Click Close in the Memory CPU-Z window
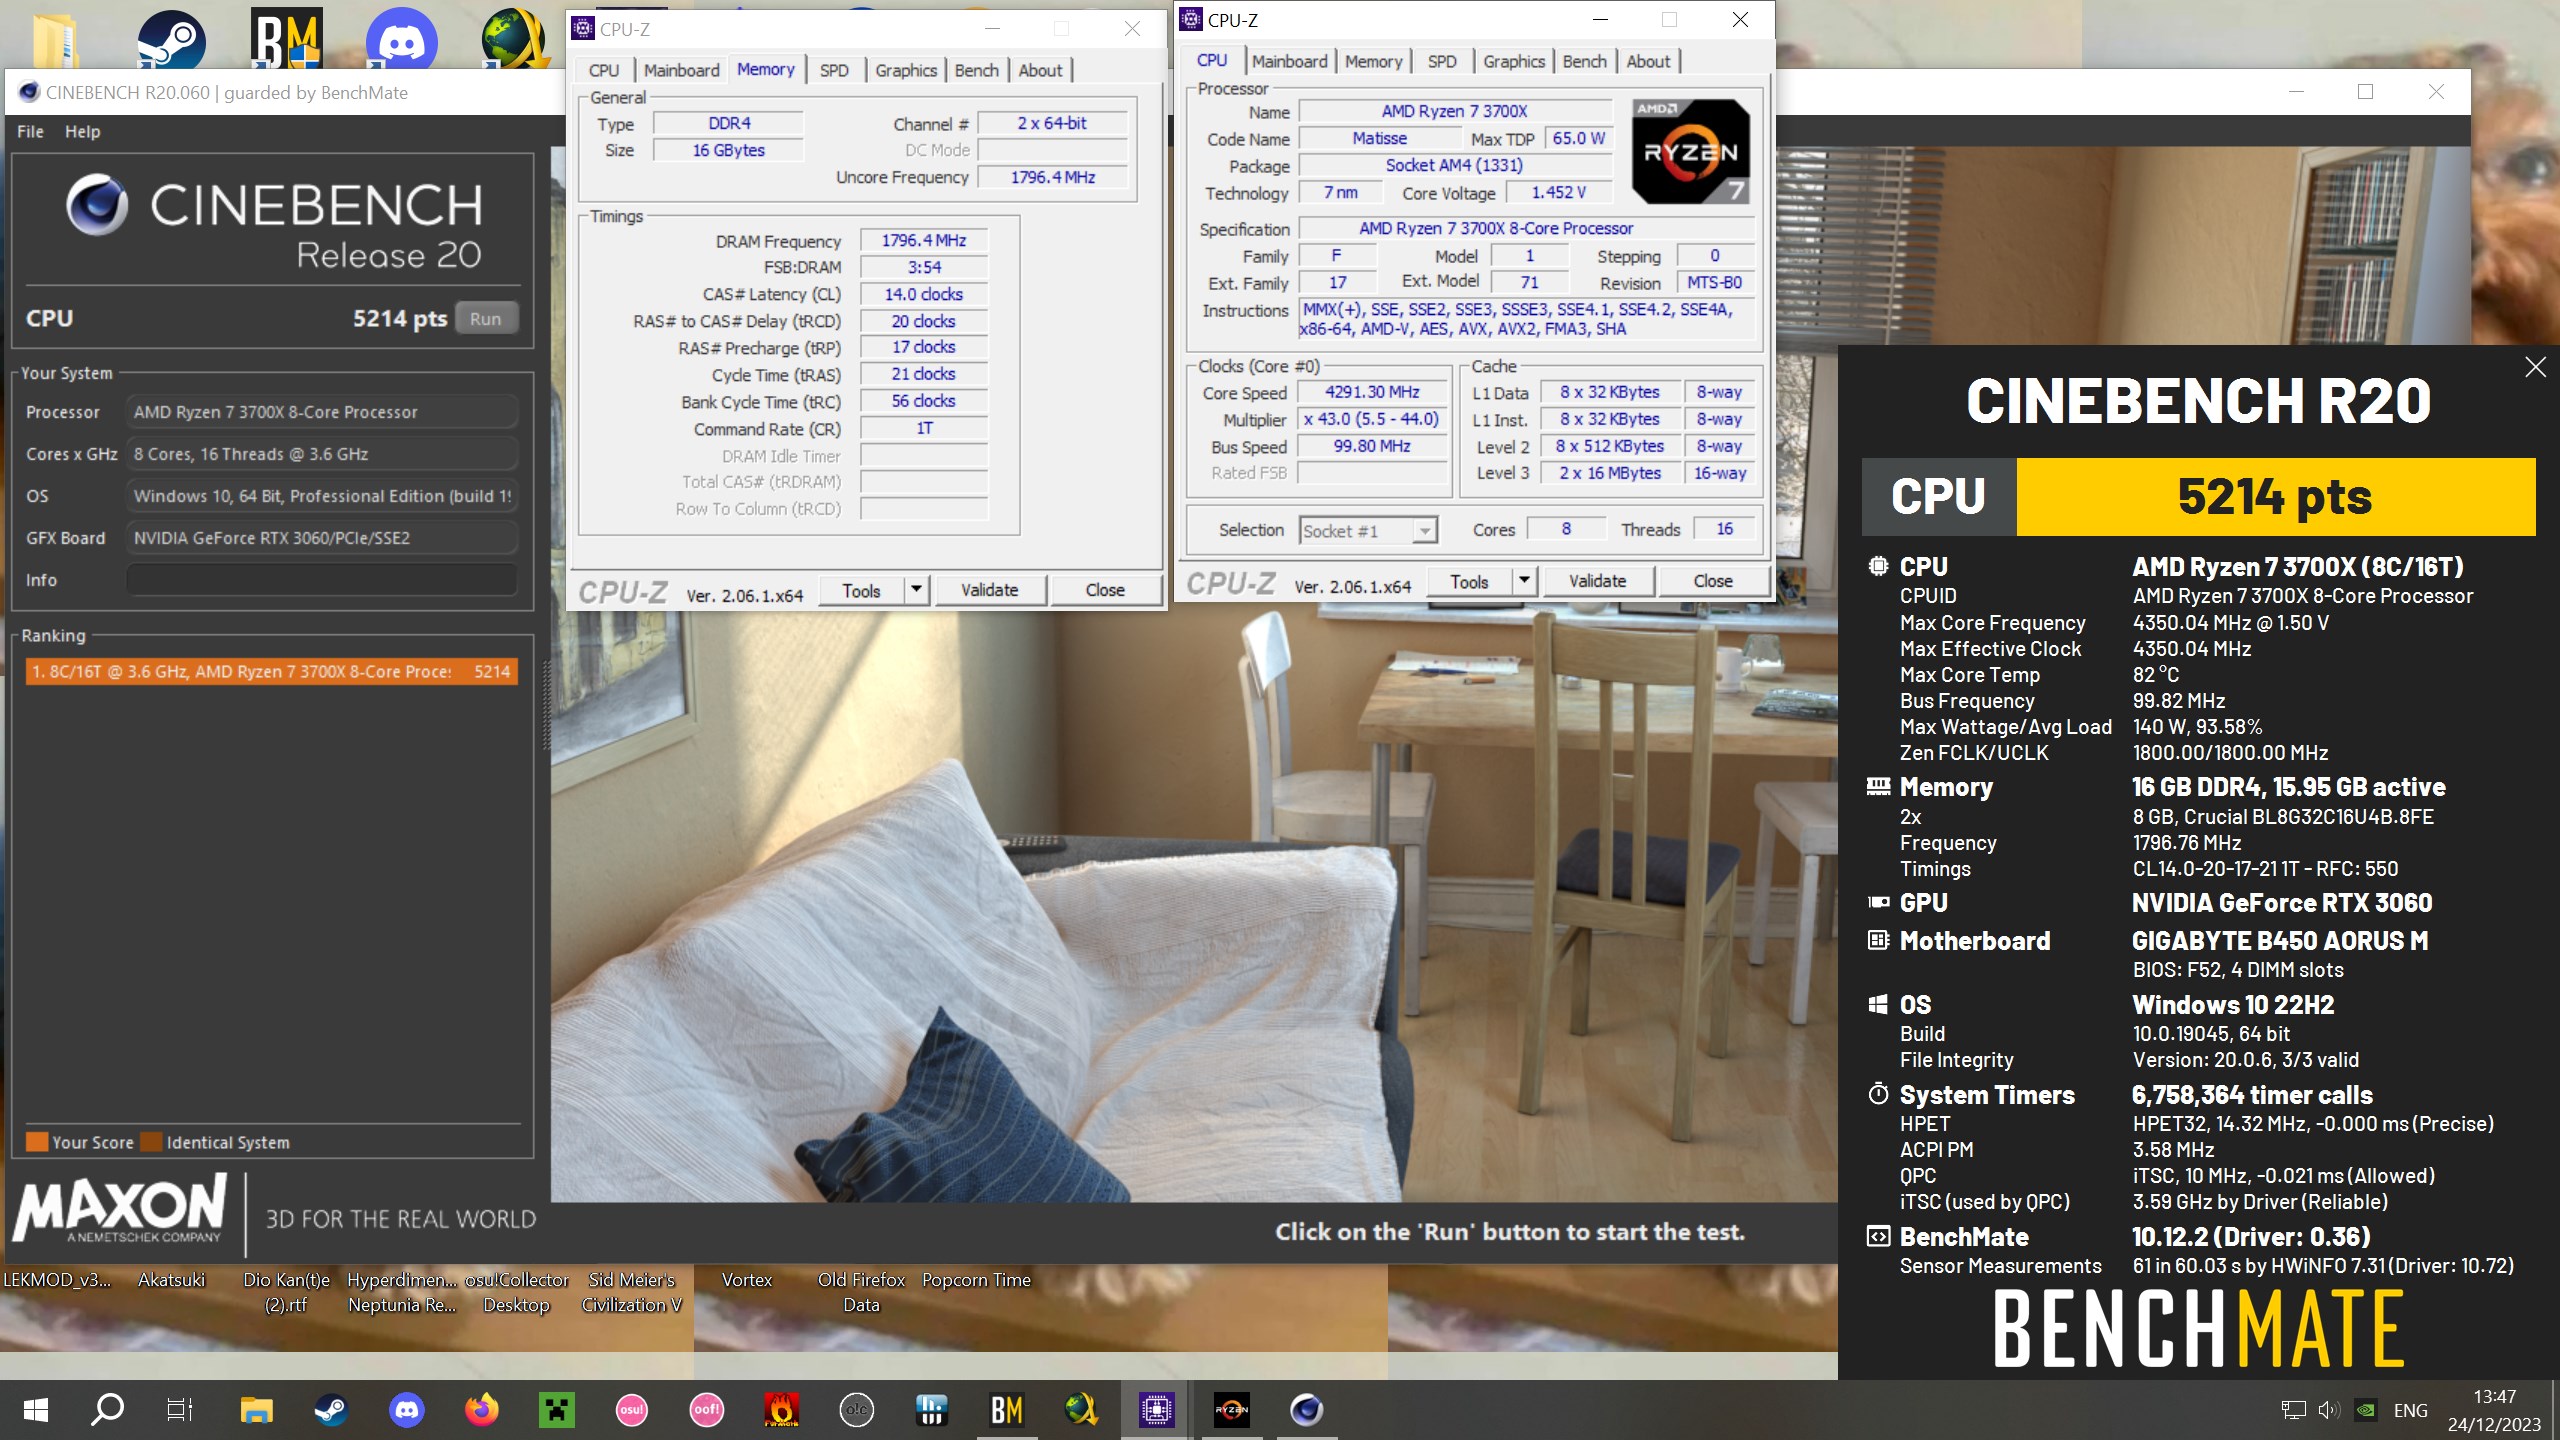 (x=1105, y=590)
